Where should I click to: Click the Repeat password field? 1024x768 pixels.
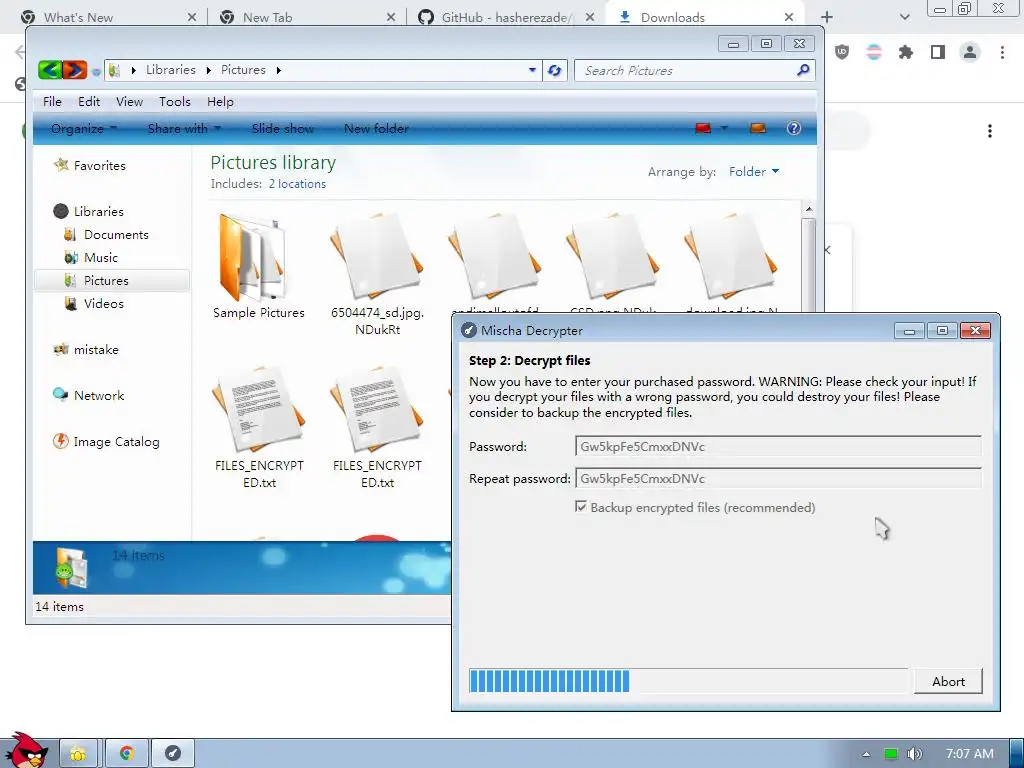[x=778, y=478]
